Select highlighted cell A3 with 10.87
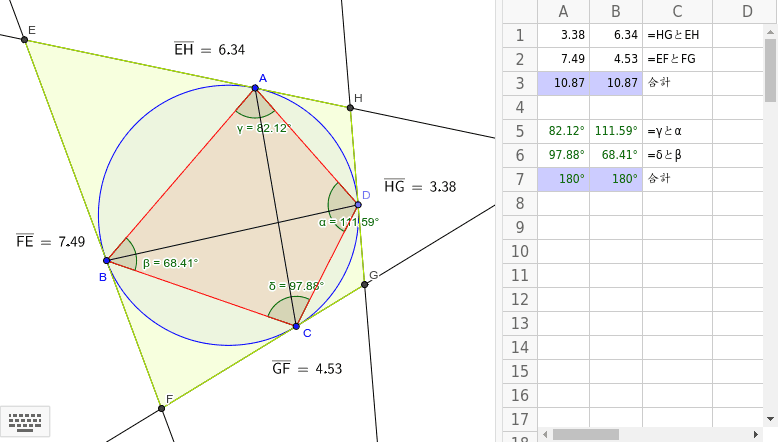 (564, 83)
